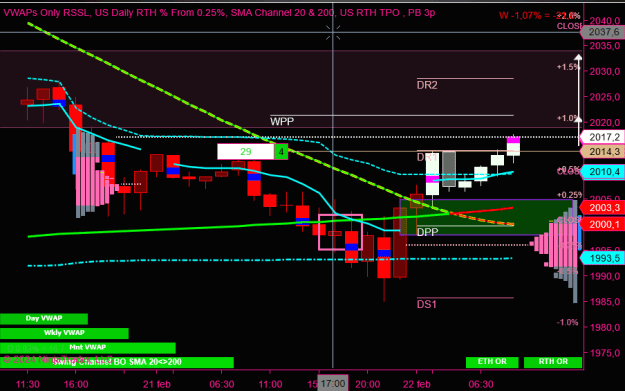Click the +1.5% level label

[x=568, y=67]
